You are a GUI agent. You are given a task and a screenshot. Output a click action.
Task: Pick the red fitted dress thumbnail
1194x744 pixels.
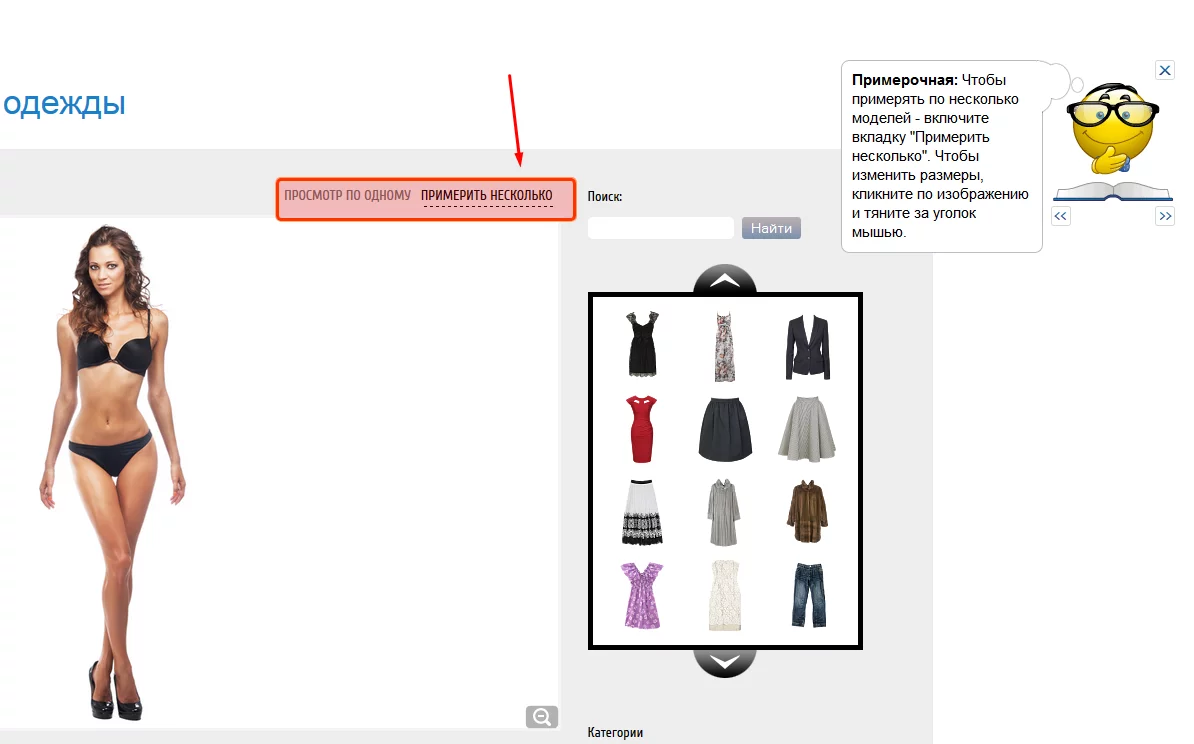pos(642,428)
